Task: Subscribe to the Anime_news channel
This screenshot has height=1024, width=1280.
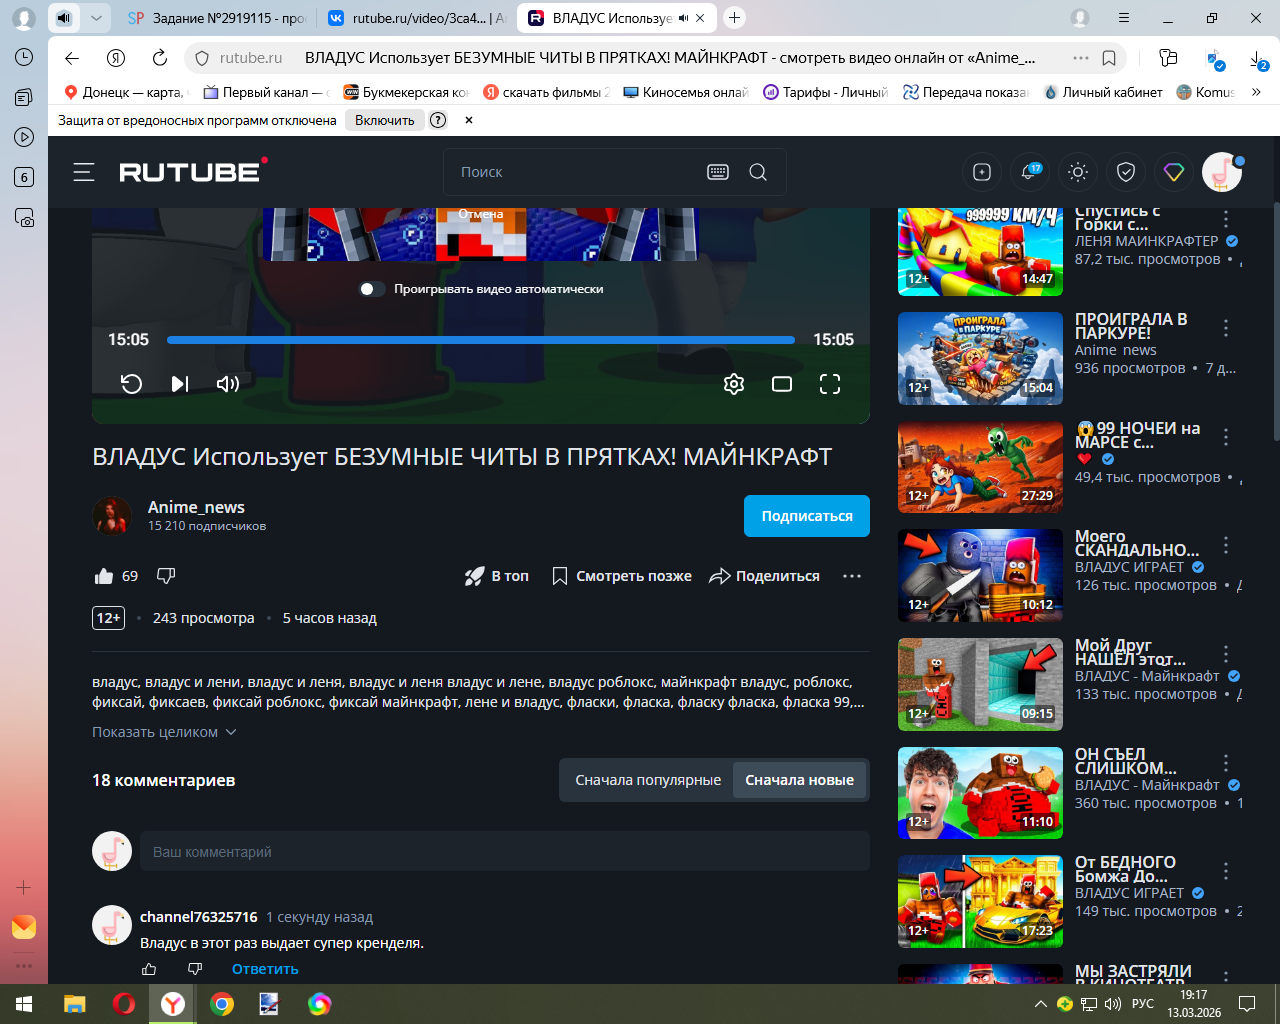Action: (x=807, y=516)
